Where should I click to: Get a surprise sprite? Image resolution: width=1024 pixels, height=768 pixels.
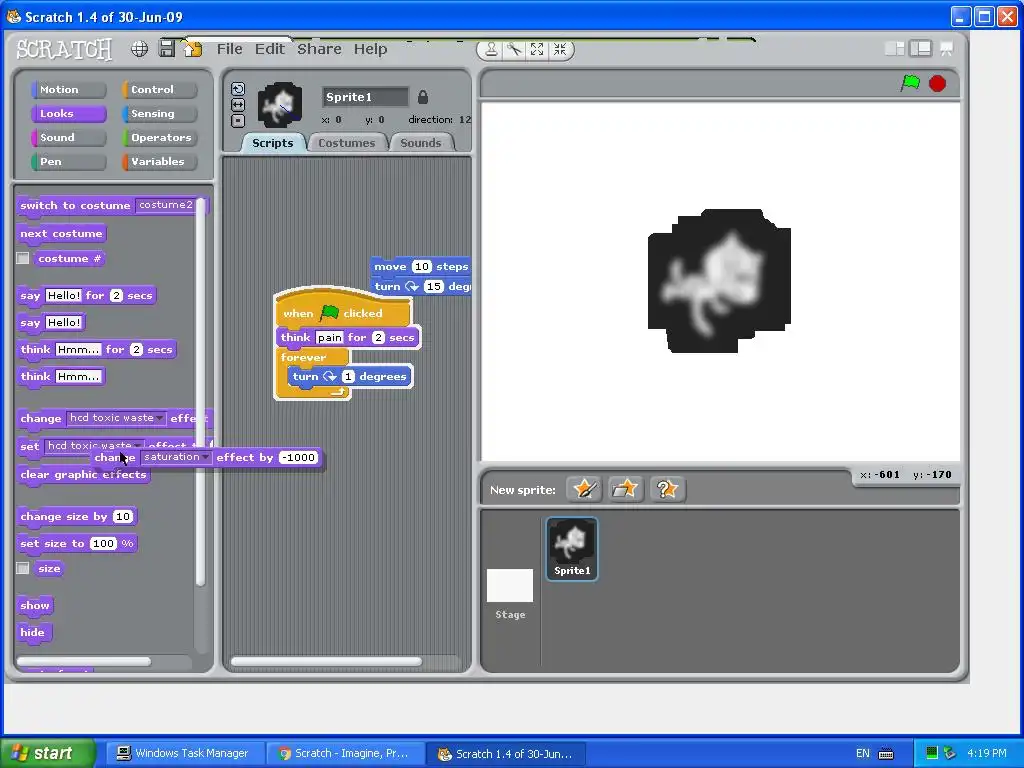pyautogui.click(x=666, y=489)
